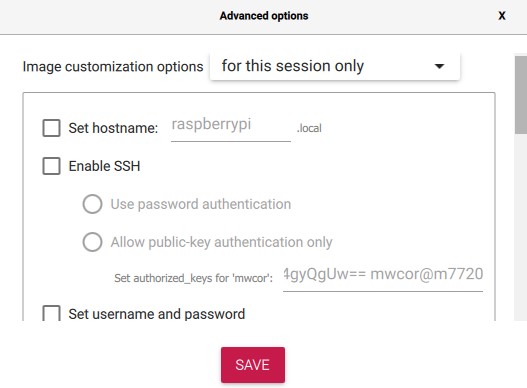527x388 pixels.
Task: Tick the Set hostname checkbox
Action: click(51, 128)
